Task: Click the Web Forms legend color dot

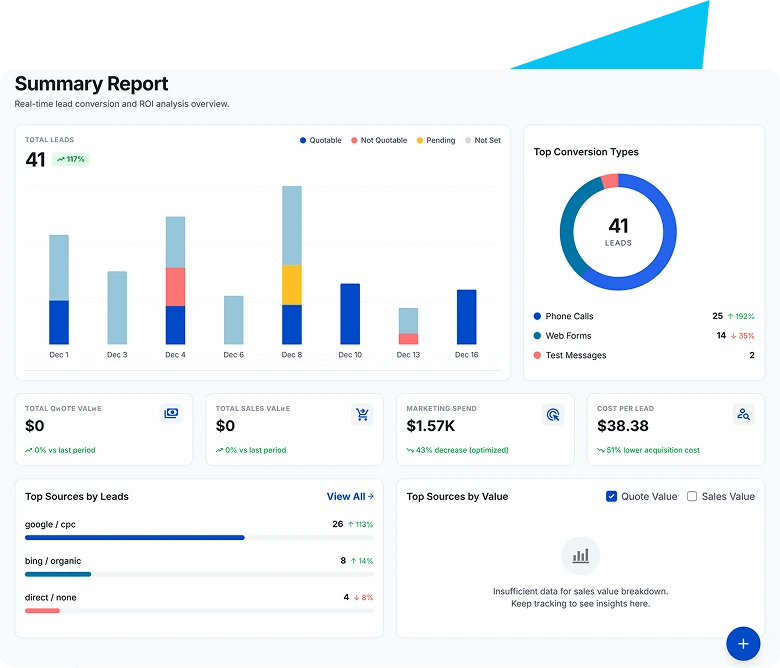Action: 537,336
